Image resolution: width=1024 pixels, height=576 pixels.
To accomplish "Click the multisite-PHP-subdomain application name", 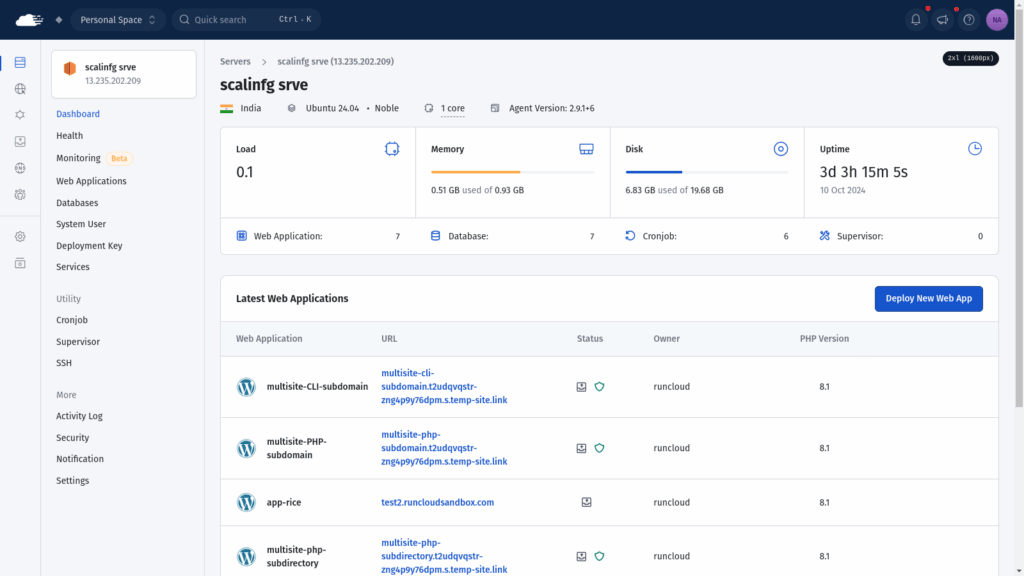I will [296, 448].
